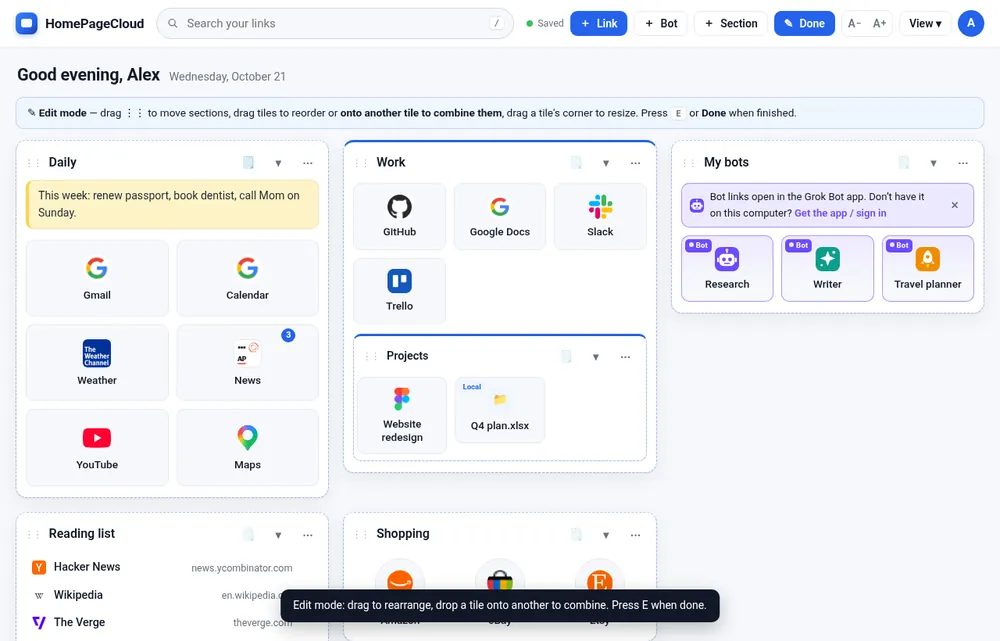
Task: Open the Calendar tile
Action: click(247, 278)
